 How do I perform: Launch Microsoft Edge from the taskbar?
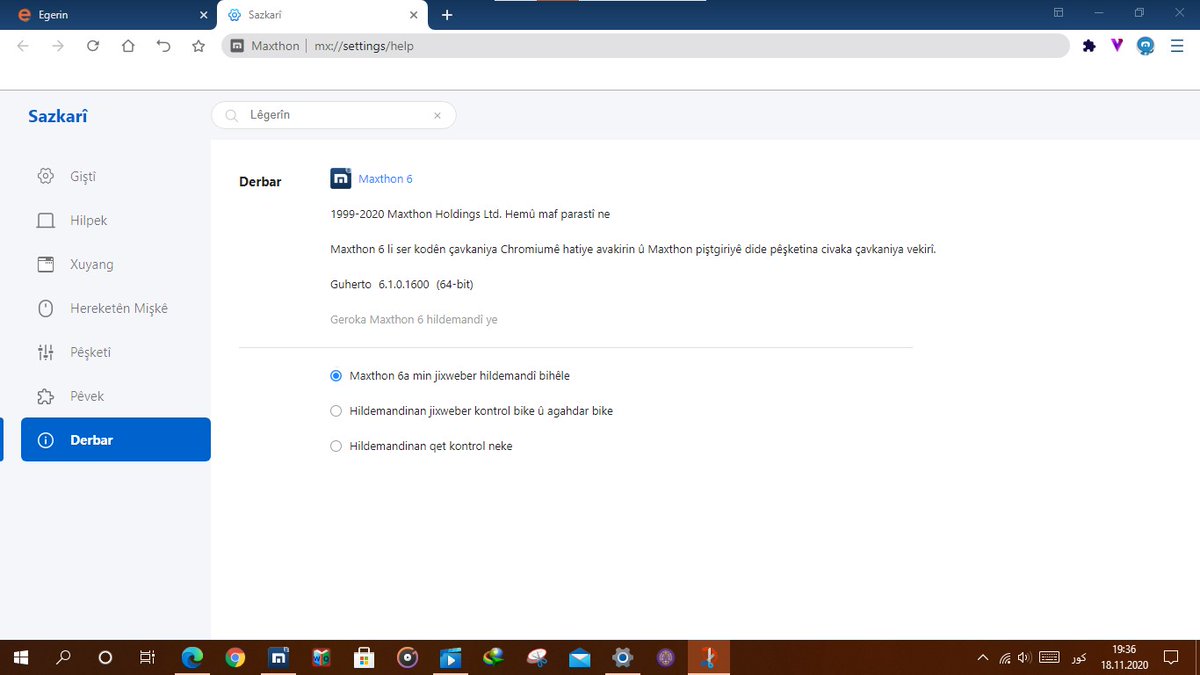(x=192, y=657)
